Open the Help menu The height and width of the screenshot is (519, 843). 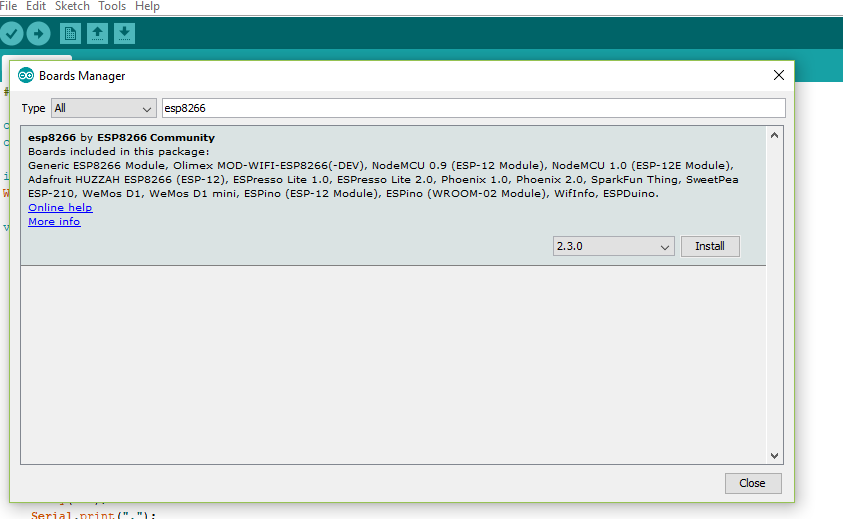click(147, 6)
